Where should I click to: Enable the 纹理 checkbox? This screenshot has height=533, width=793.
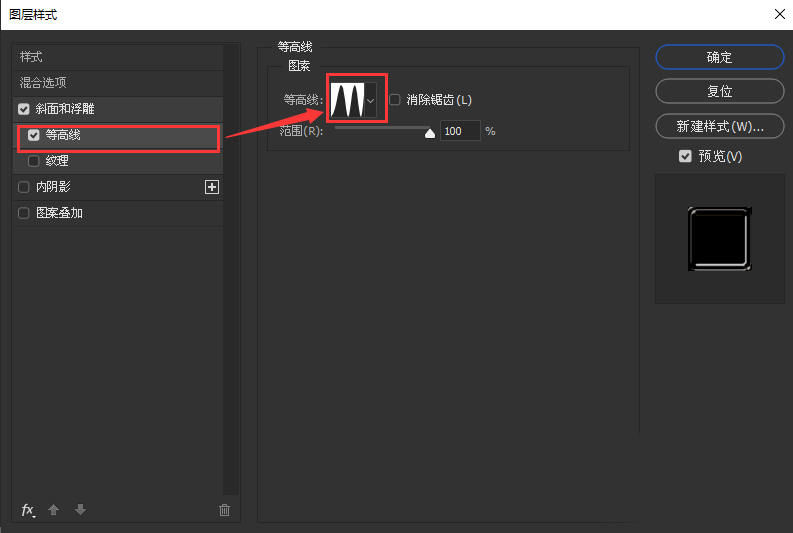(x=34, y=161)
